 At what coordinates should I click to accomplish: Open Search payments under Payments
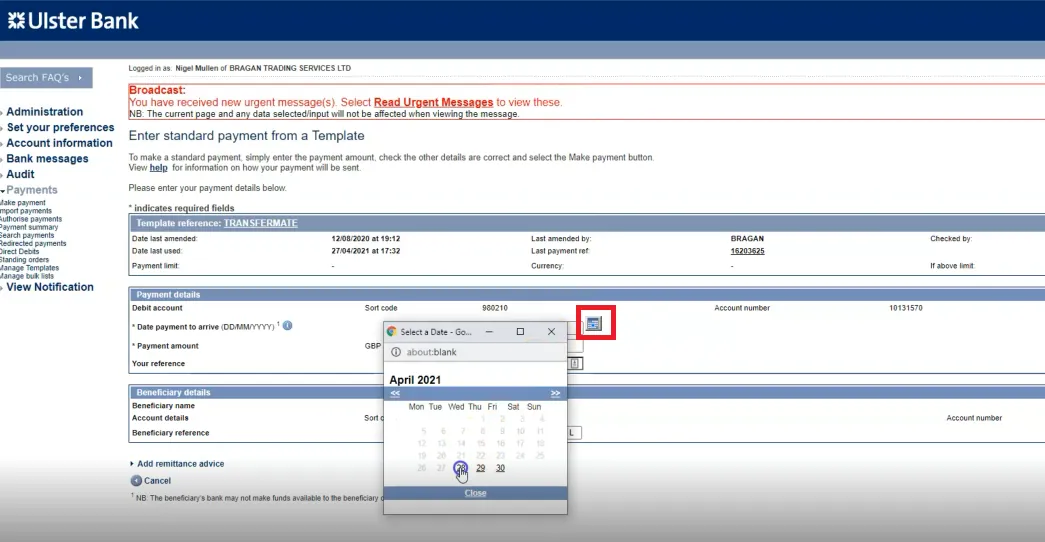(x=27, y=235)
